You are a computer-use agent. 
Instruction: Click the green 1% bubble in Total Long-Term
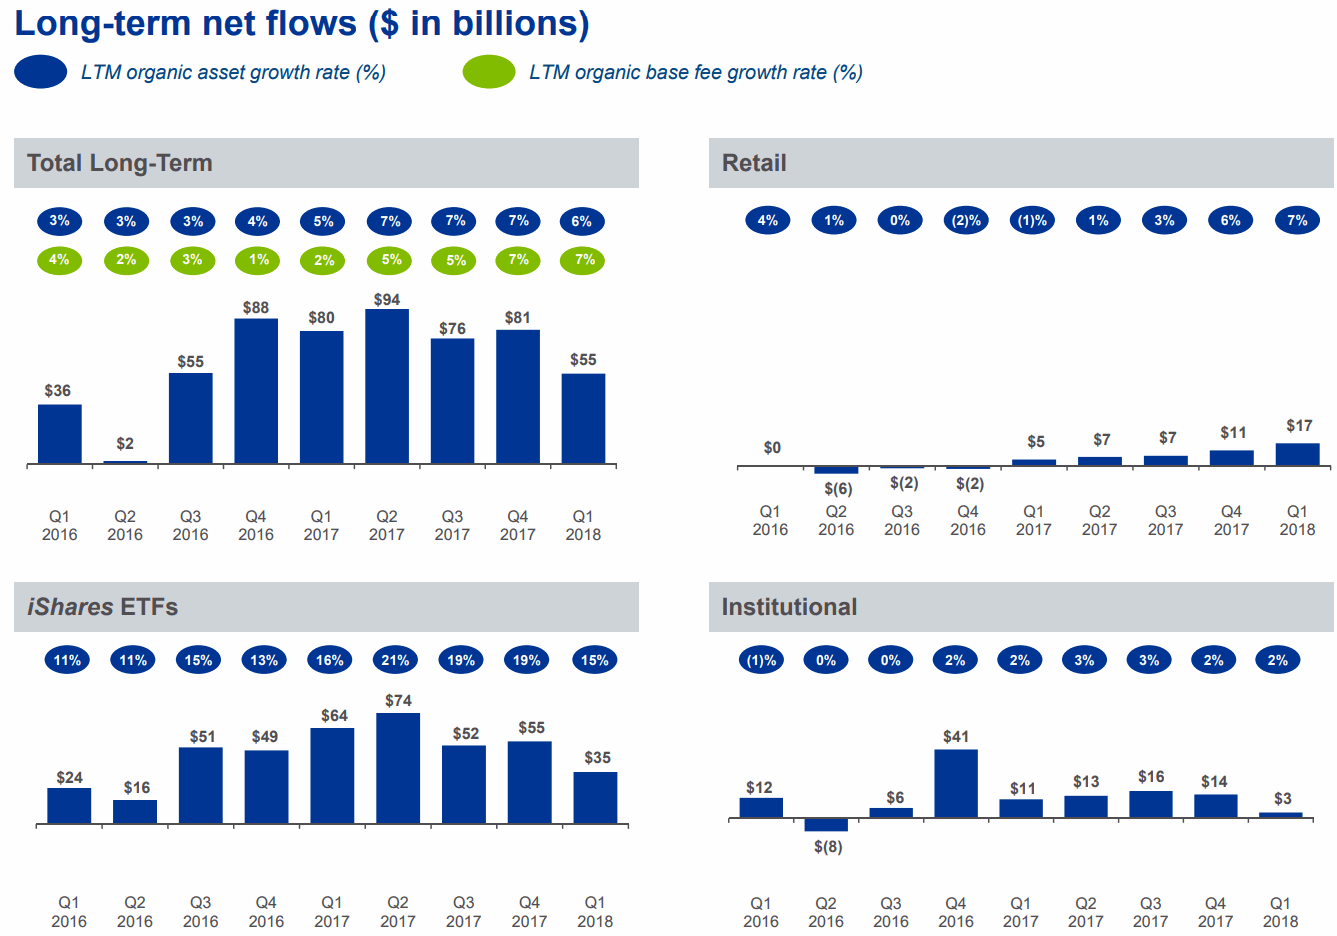click(259, 260)
